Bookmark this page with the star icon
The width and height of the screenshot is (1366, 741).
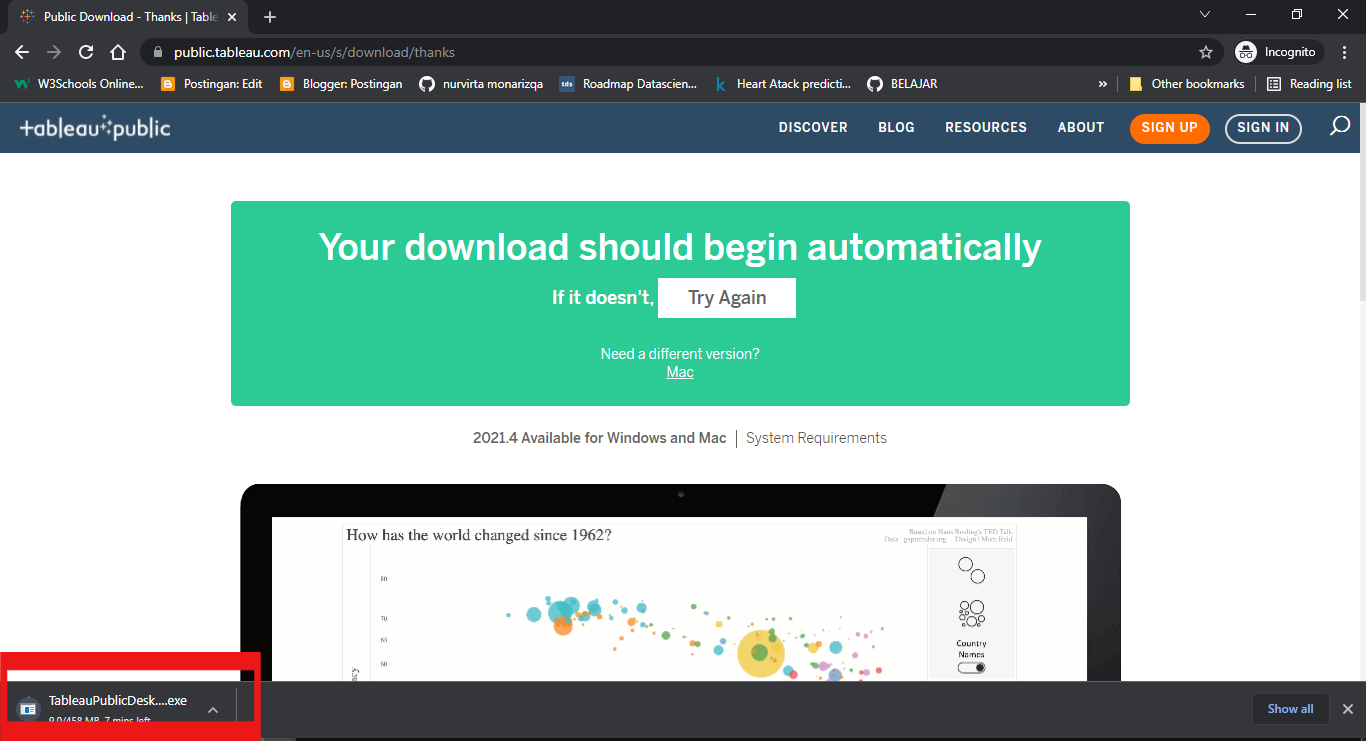[x=1206, y=52]
